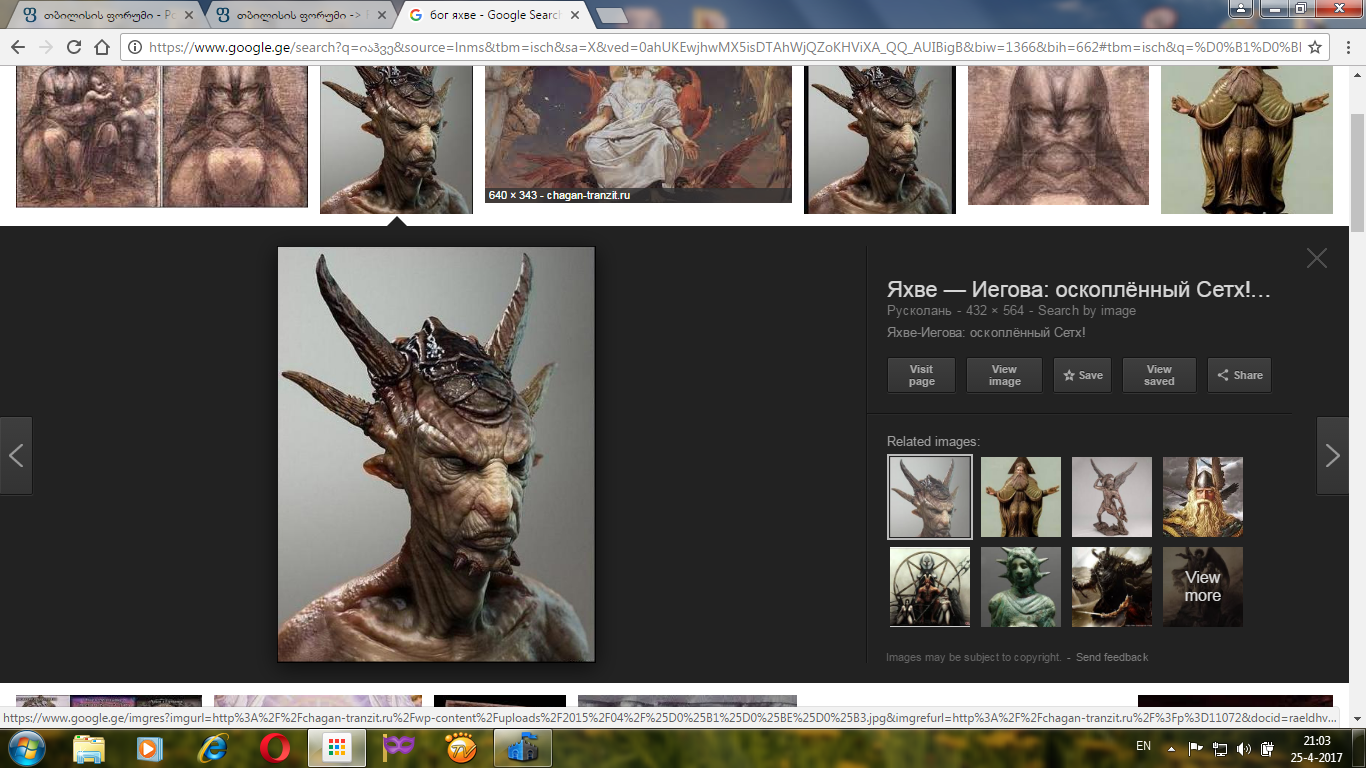Screen dimensions: 1366x768
Task: Select related image of Viking with winged helmet
Action: point(1203,497)
